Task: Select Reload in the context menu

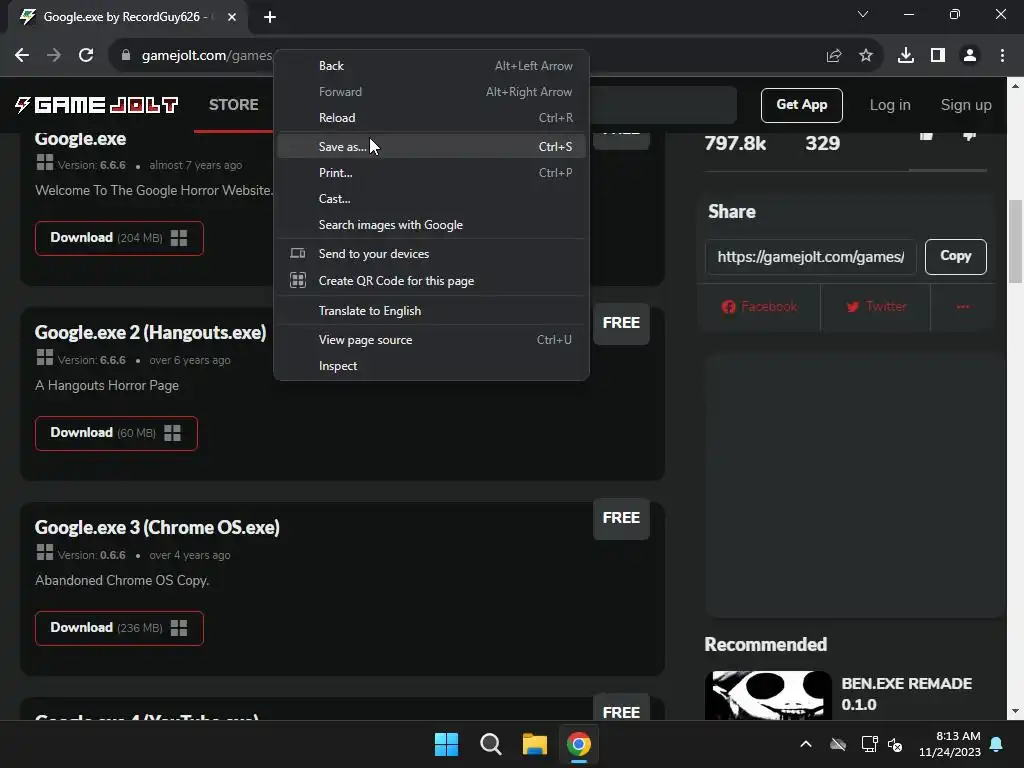Action: (x=431, y=118)
